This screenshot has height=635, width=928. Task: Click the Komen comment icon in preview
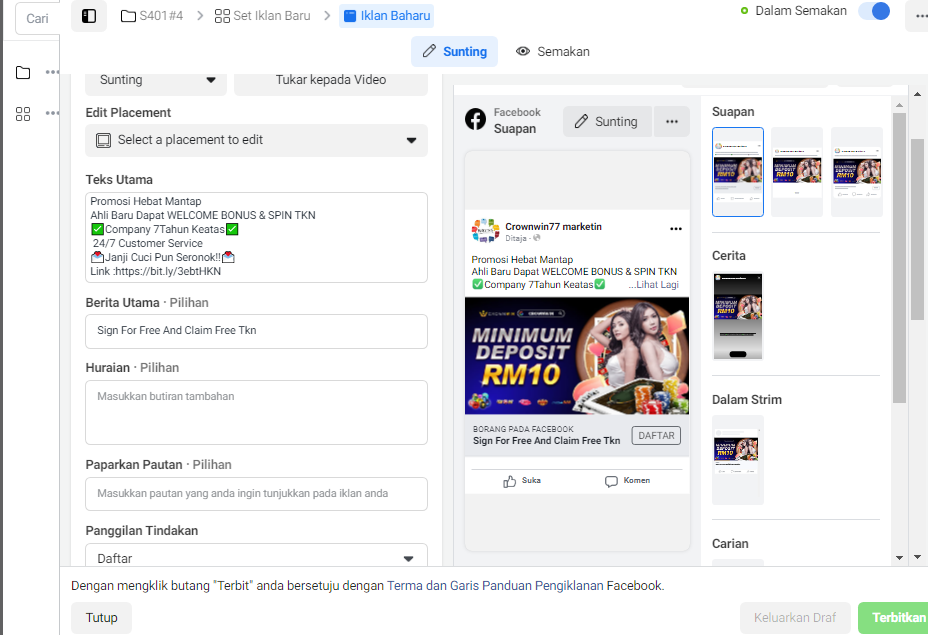pos(611,481)
